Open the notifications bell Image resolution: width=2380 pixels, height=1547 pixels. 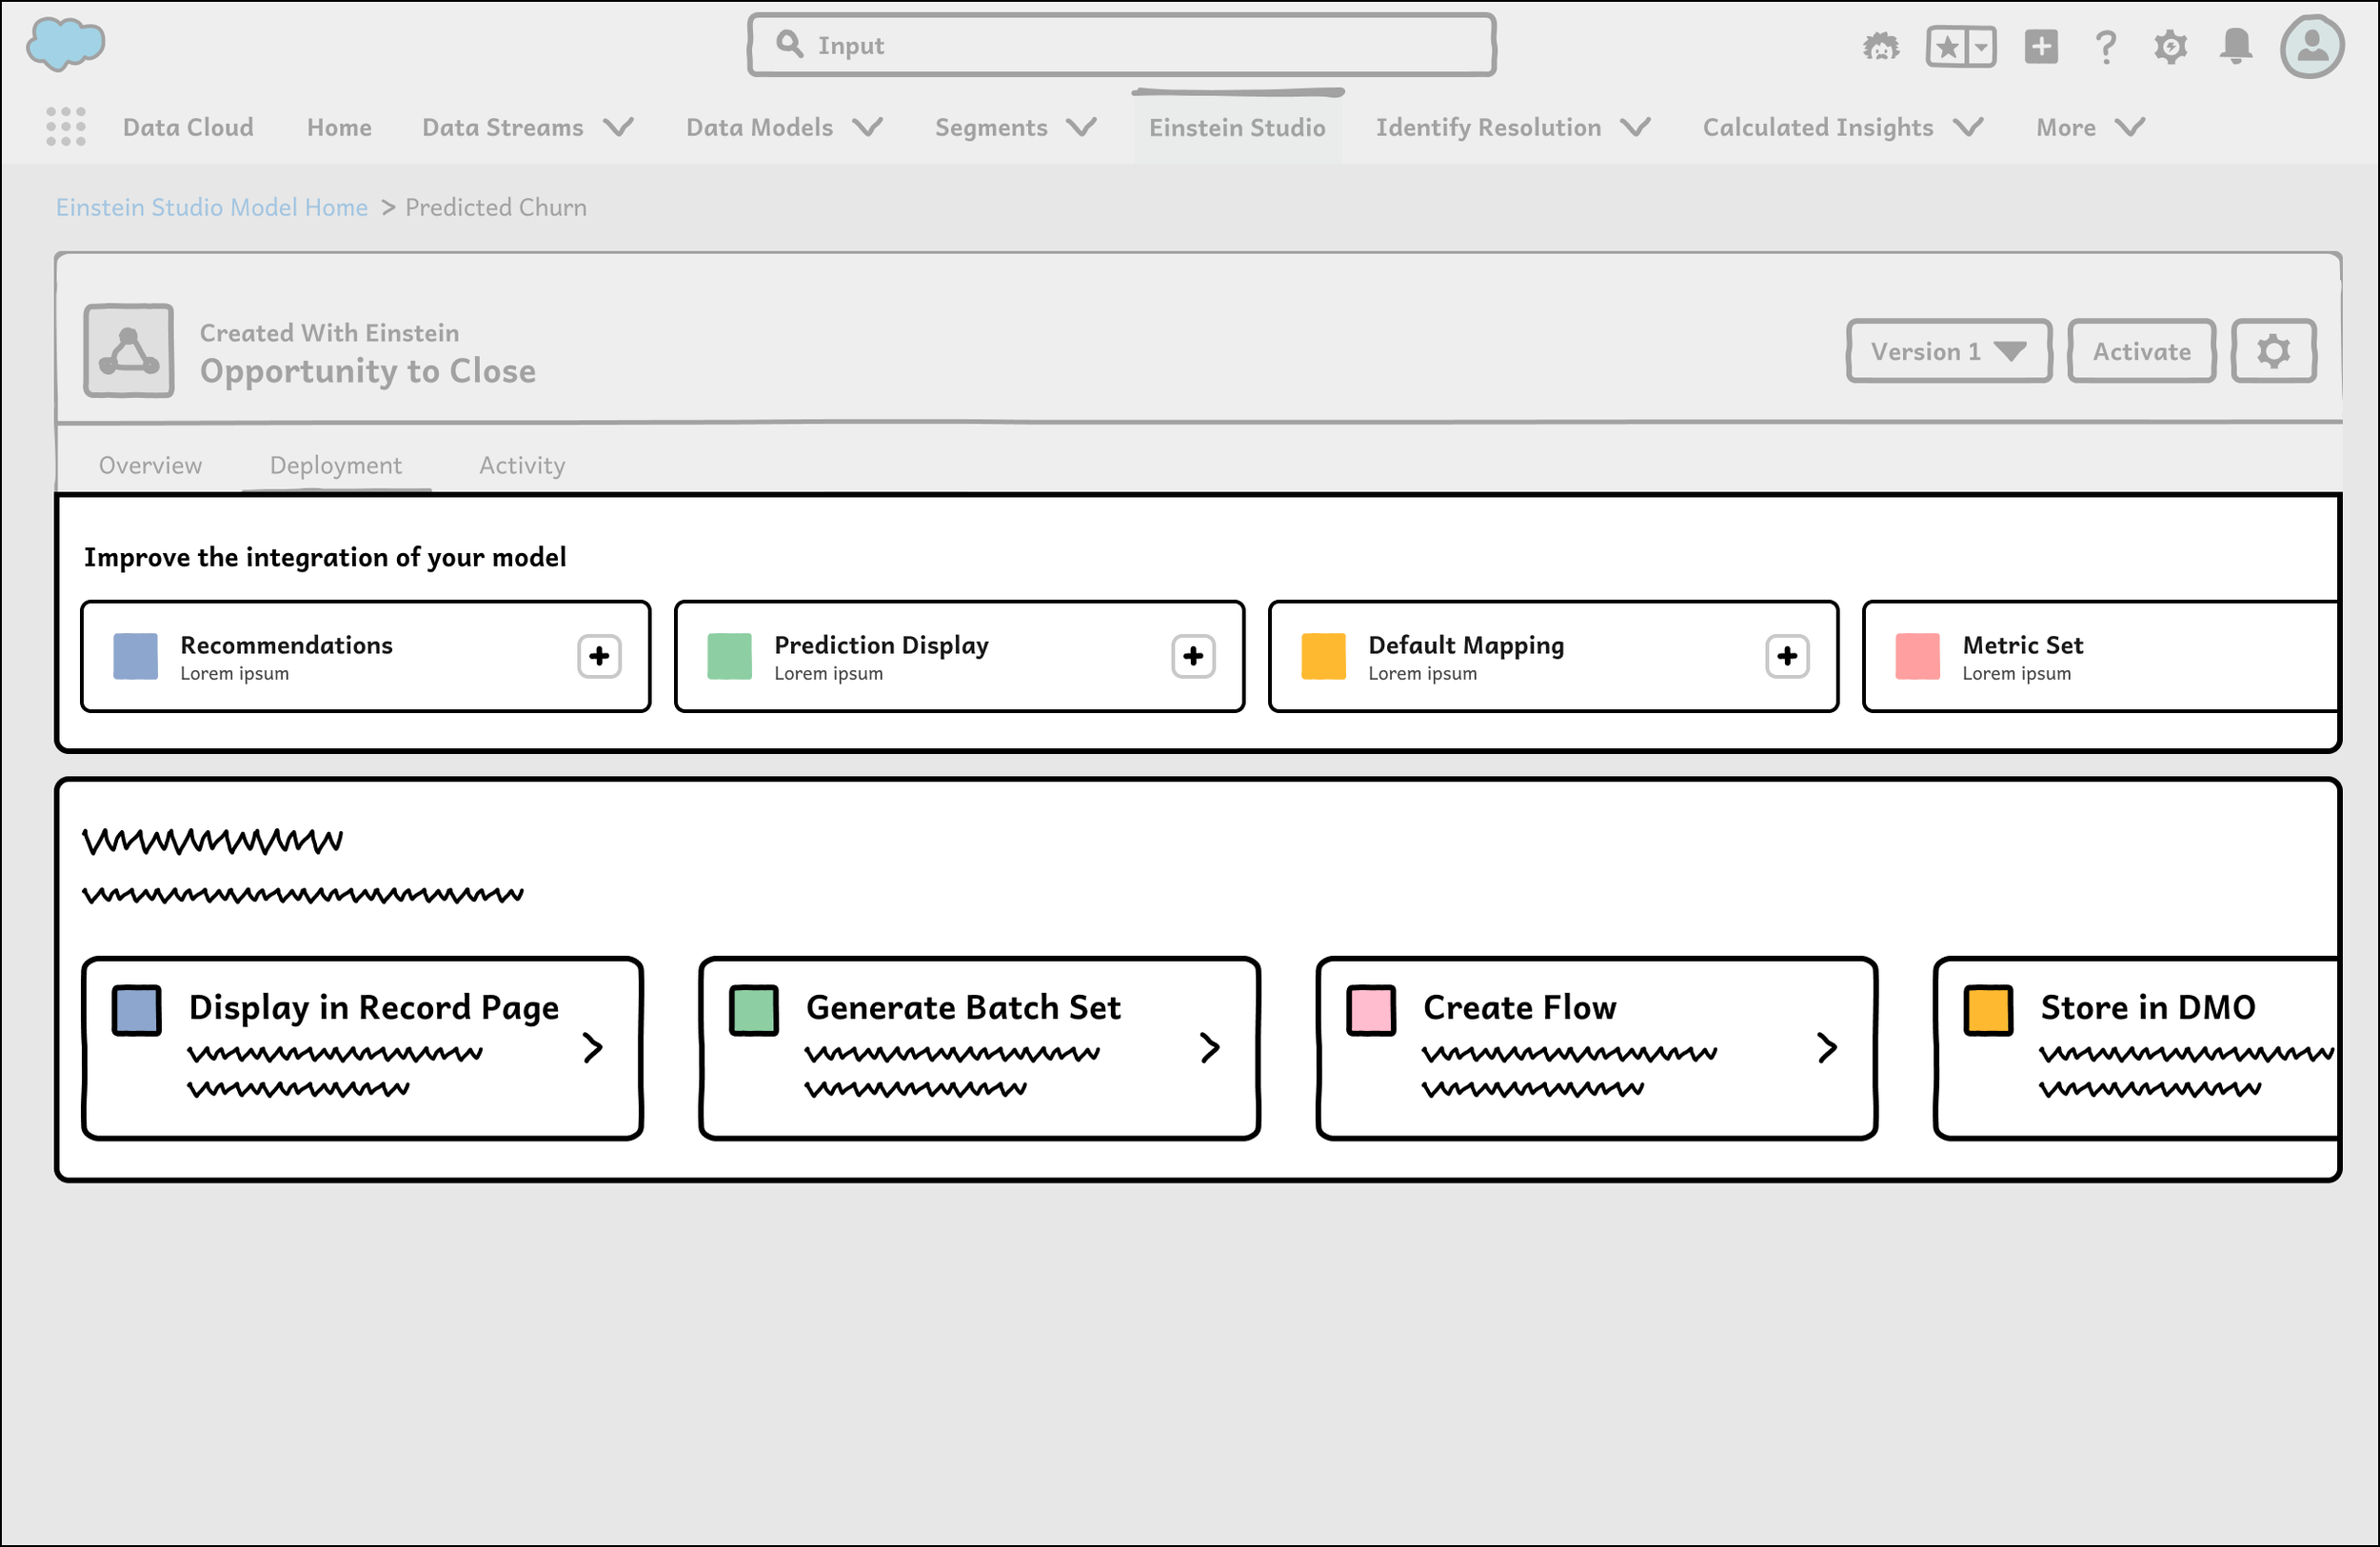2236,46
